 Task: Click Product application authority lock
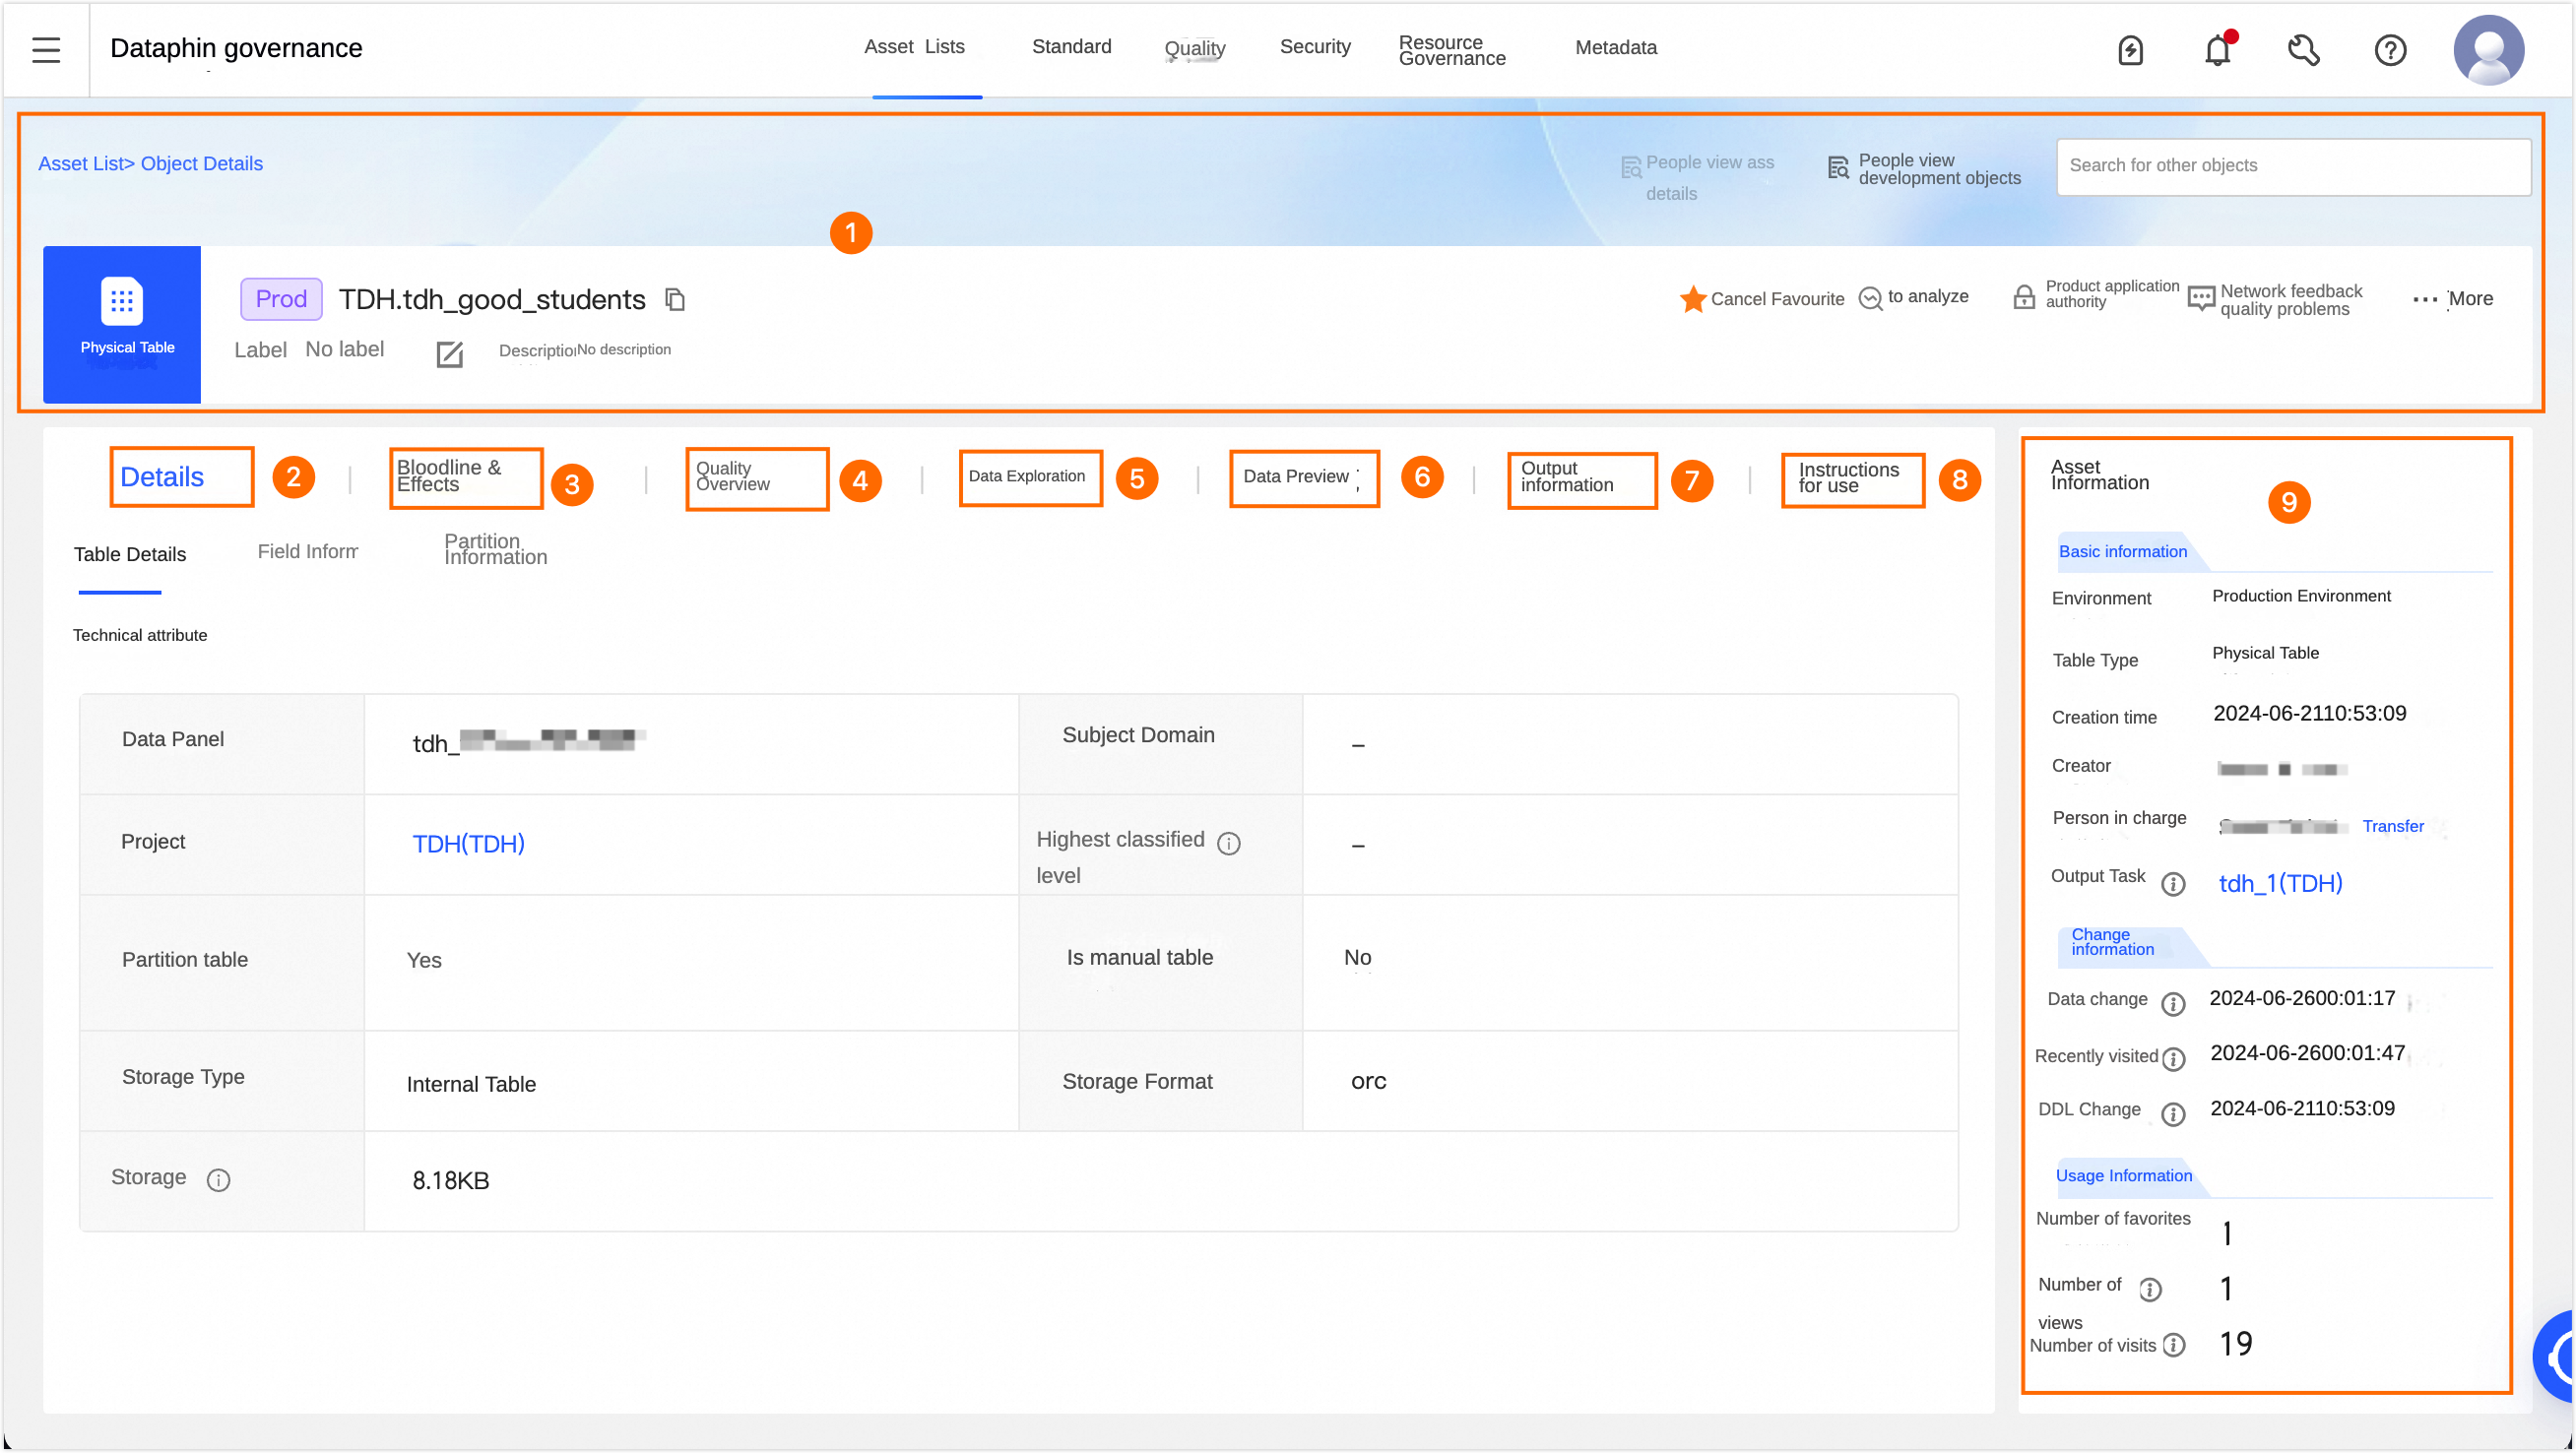coord(2024,297)
